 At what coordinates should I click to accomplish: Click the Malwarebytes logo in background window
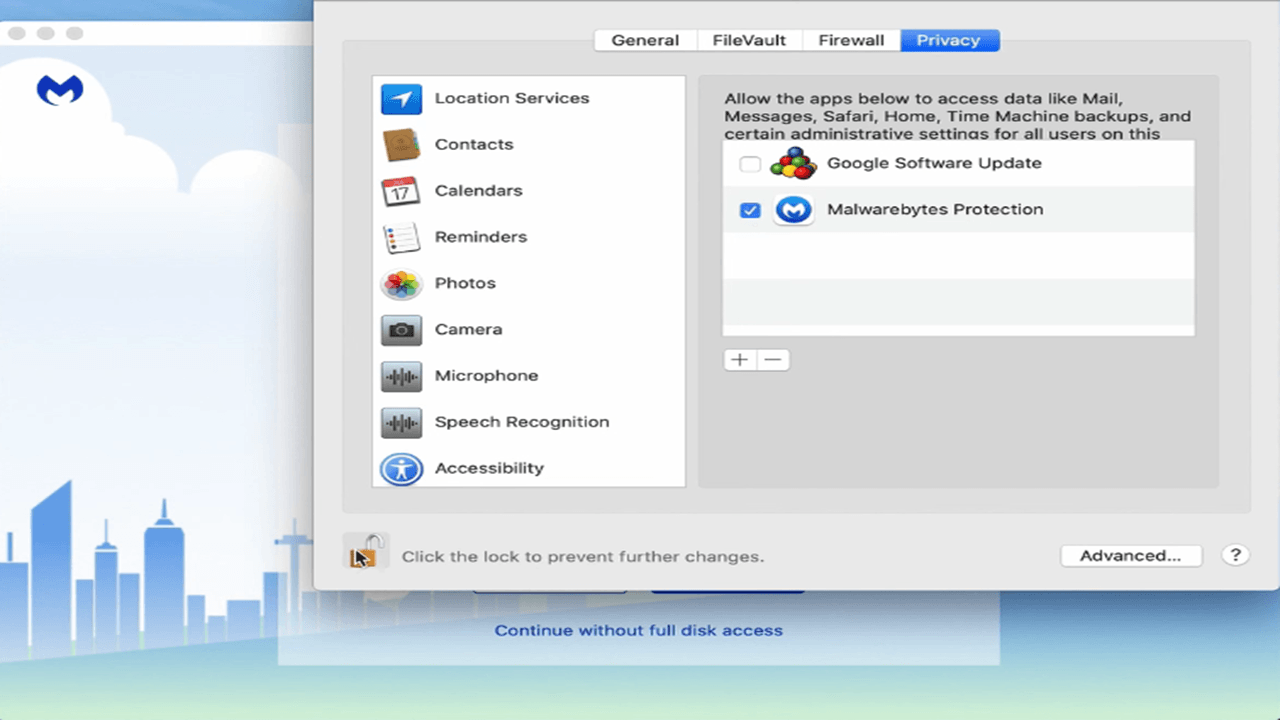click(60, 91)
